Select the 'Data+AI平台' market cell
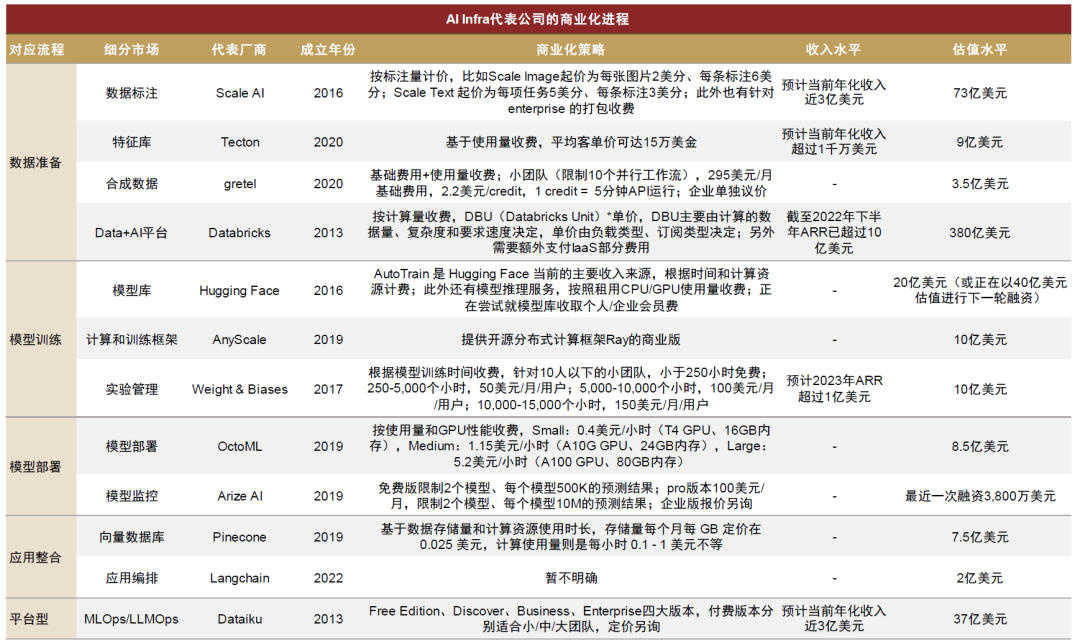 pyautogui.click(x=132, y=233)
